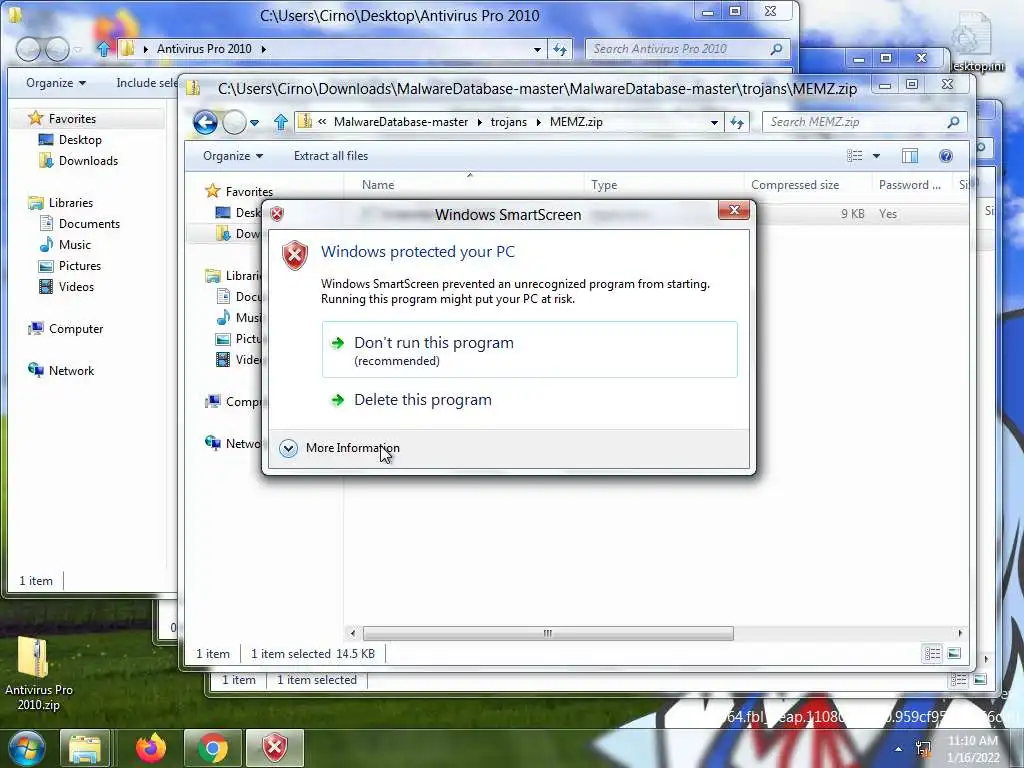Refresh the Antivirus Pro 2010 window
Image resolution: width=1024 pixels, height=768 pixels.
pos(560,49)
